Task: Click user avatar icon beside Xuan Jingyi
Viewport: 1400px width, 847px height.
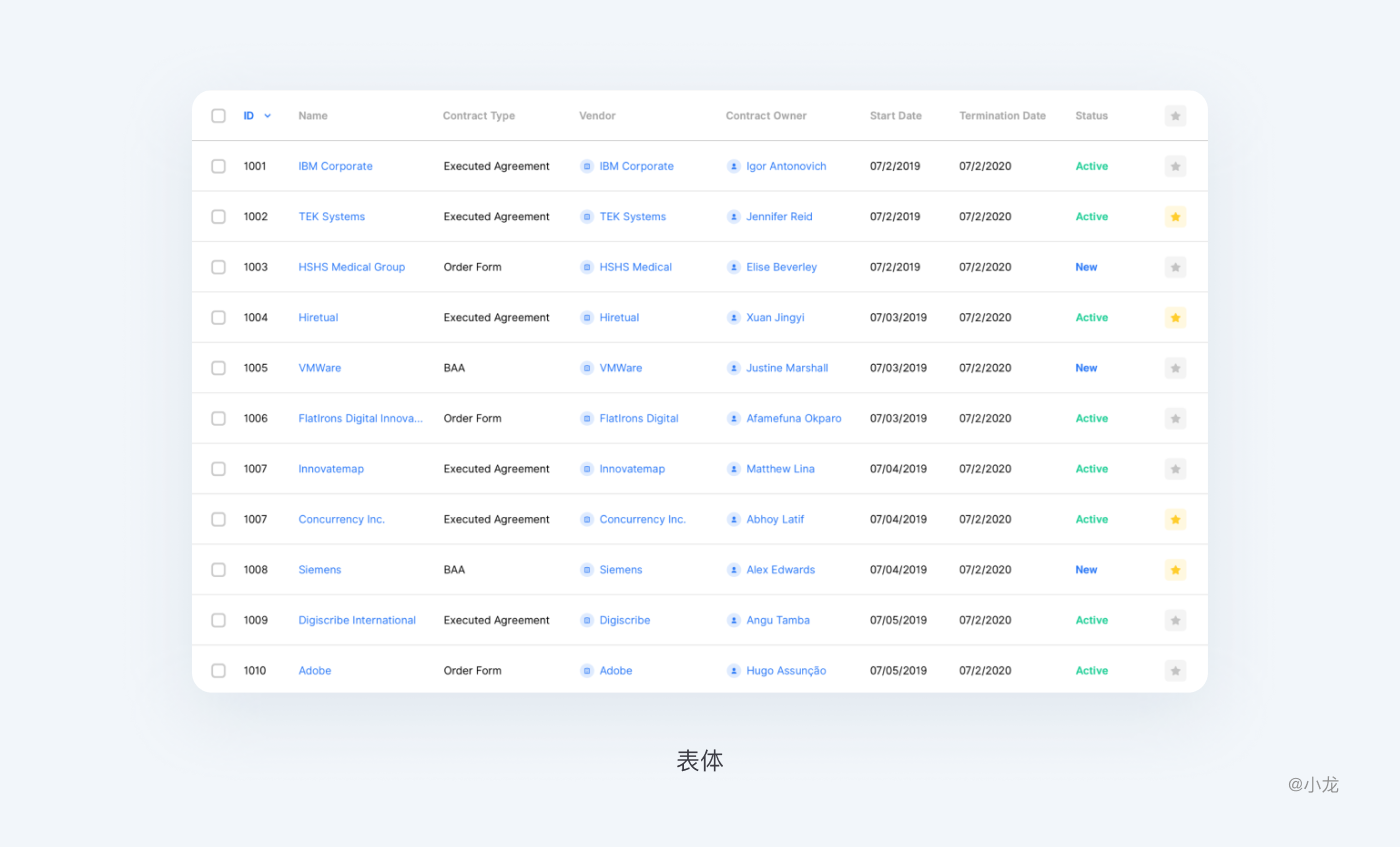Action: (x=734, y=318)
